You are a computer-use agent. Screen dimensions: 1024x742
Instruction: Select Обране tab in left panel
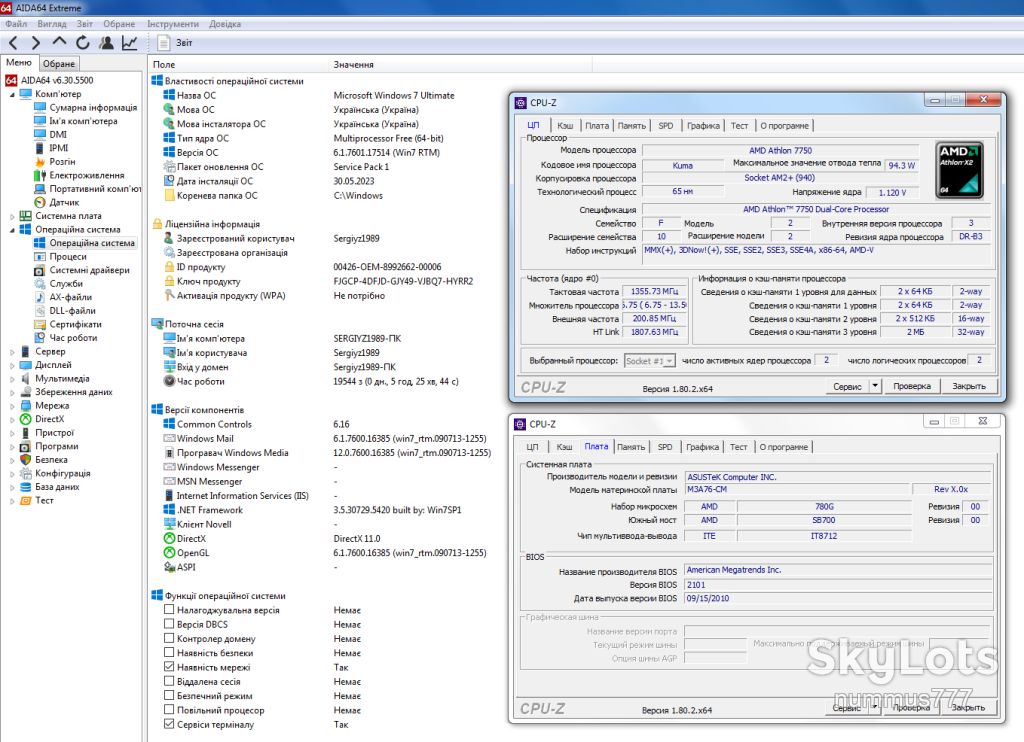(x=59, y=64)
